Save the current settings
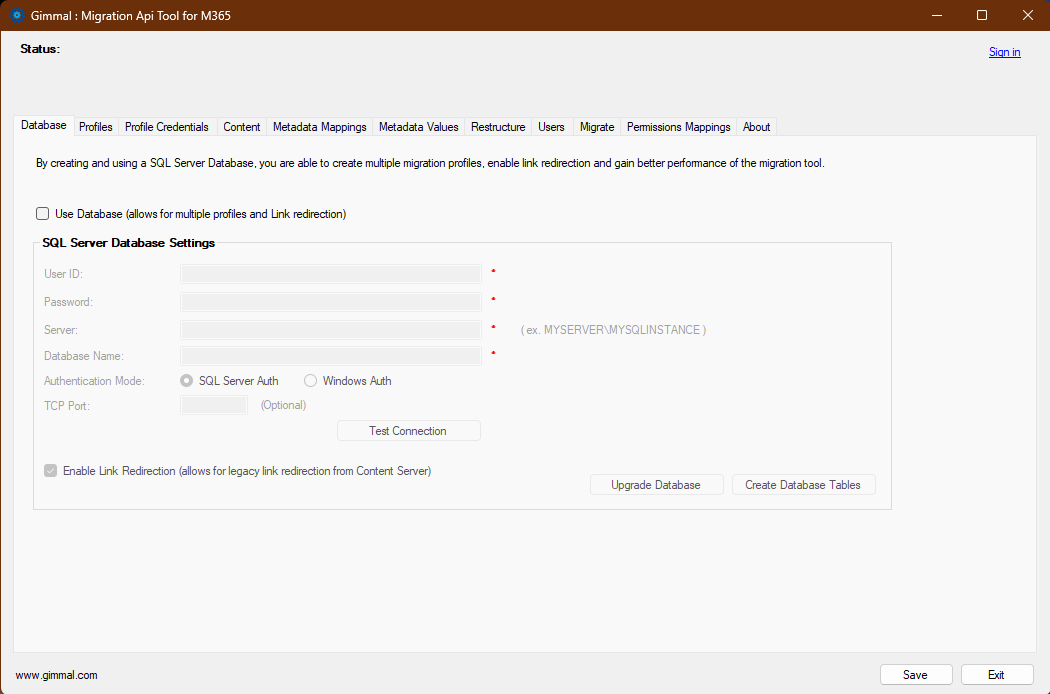 click(916, 674)
